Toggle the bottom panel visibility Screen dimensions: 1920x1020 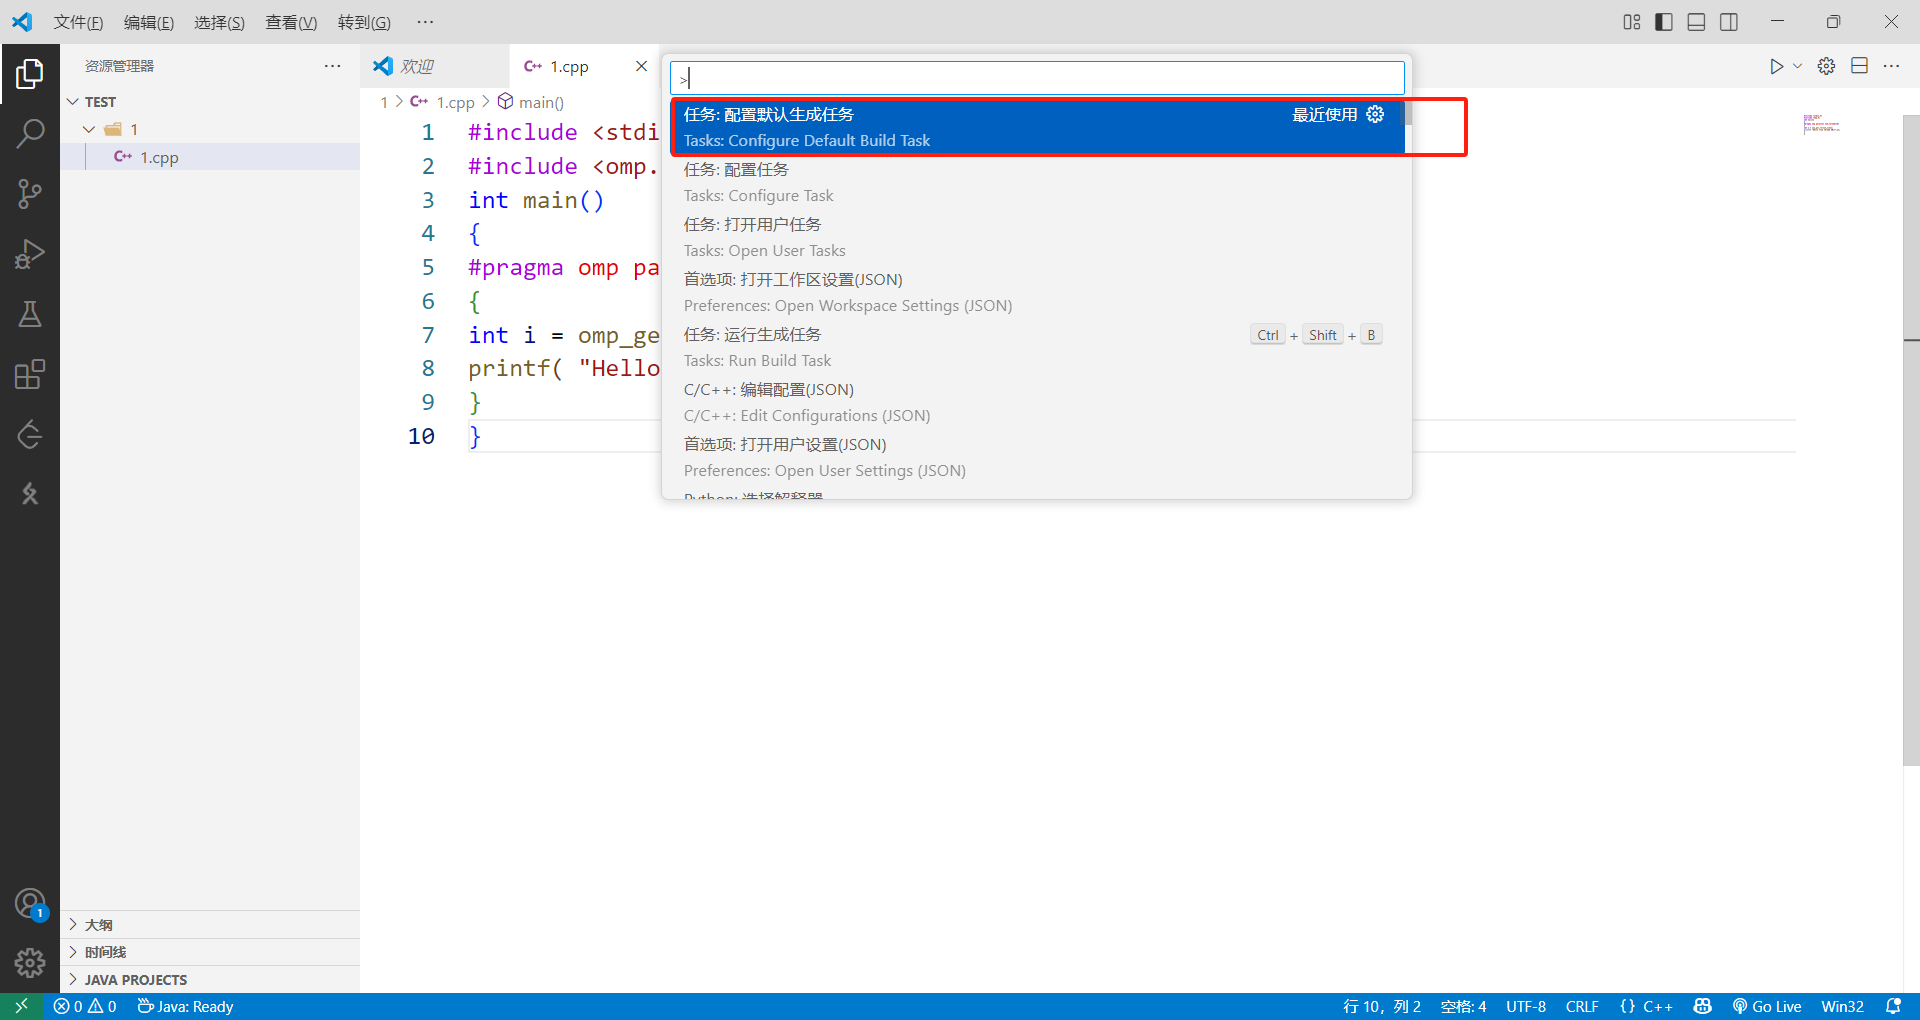coord(1696,21)
